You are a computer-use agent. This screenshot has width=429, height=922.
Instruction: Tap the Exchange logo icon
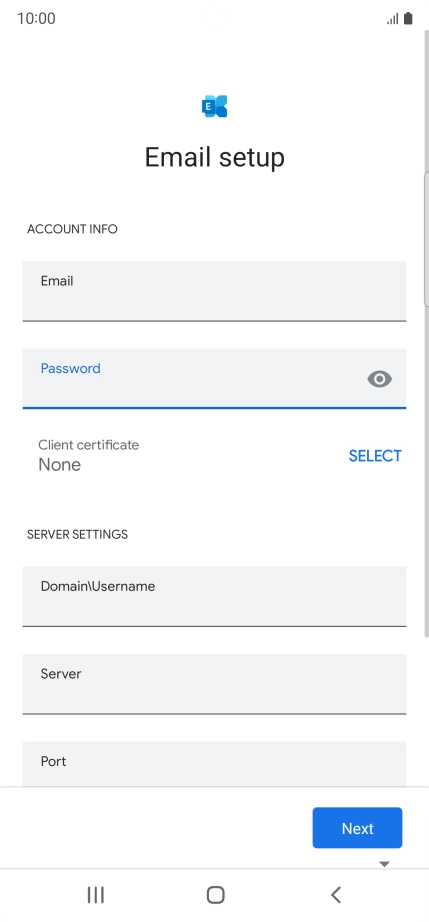214,106
